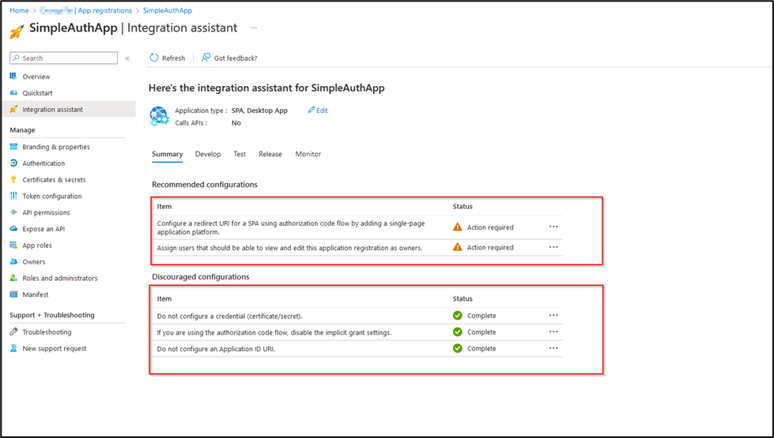Click the Edit link for application type
Image resolution: width=774 pixels, height=438 pixels.
322,110
